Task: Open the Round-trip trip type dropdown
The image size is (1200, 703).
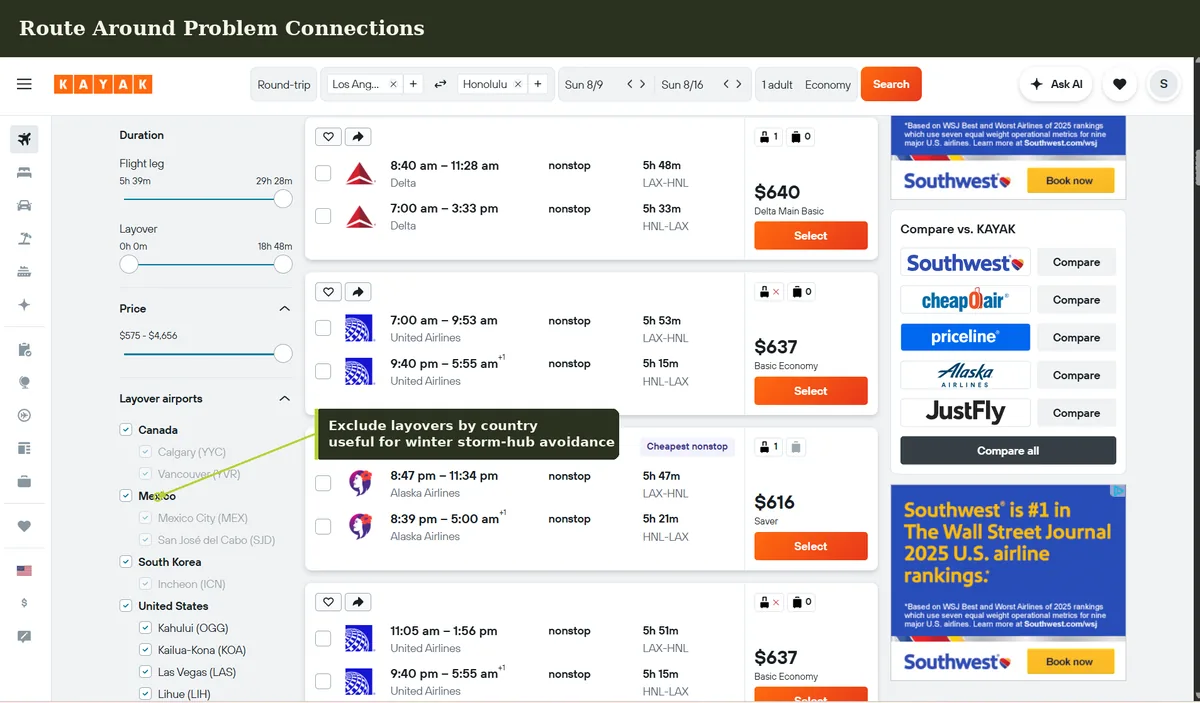Action: click(x=284, y=84)
